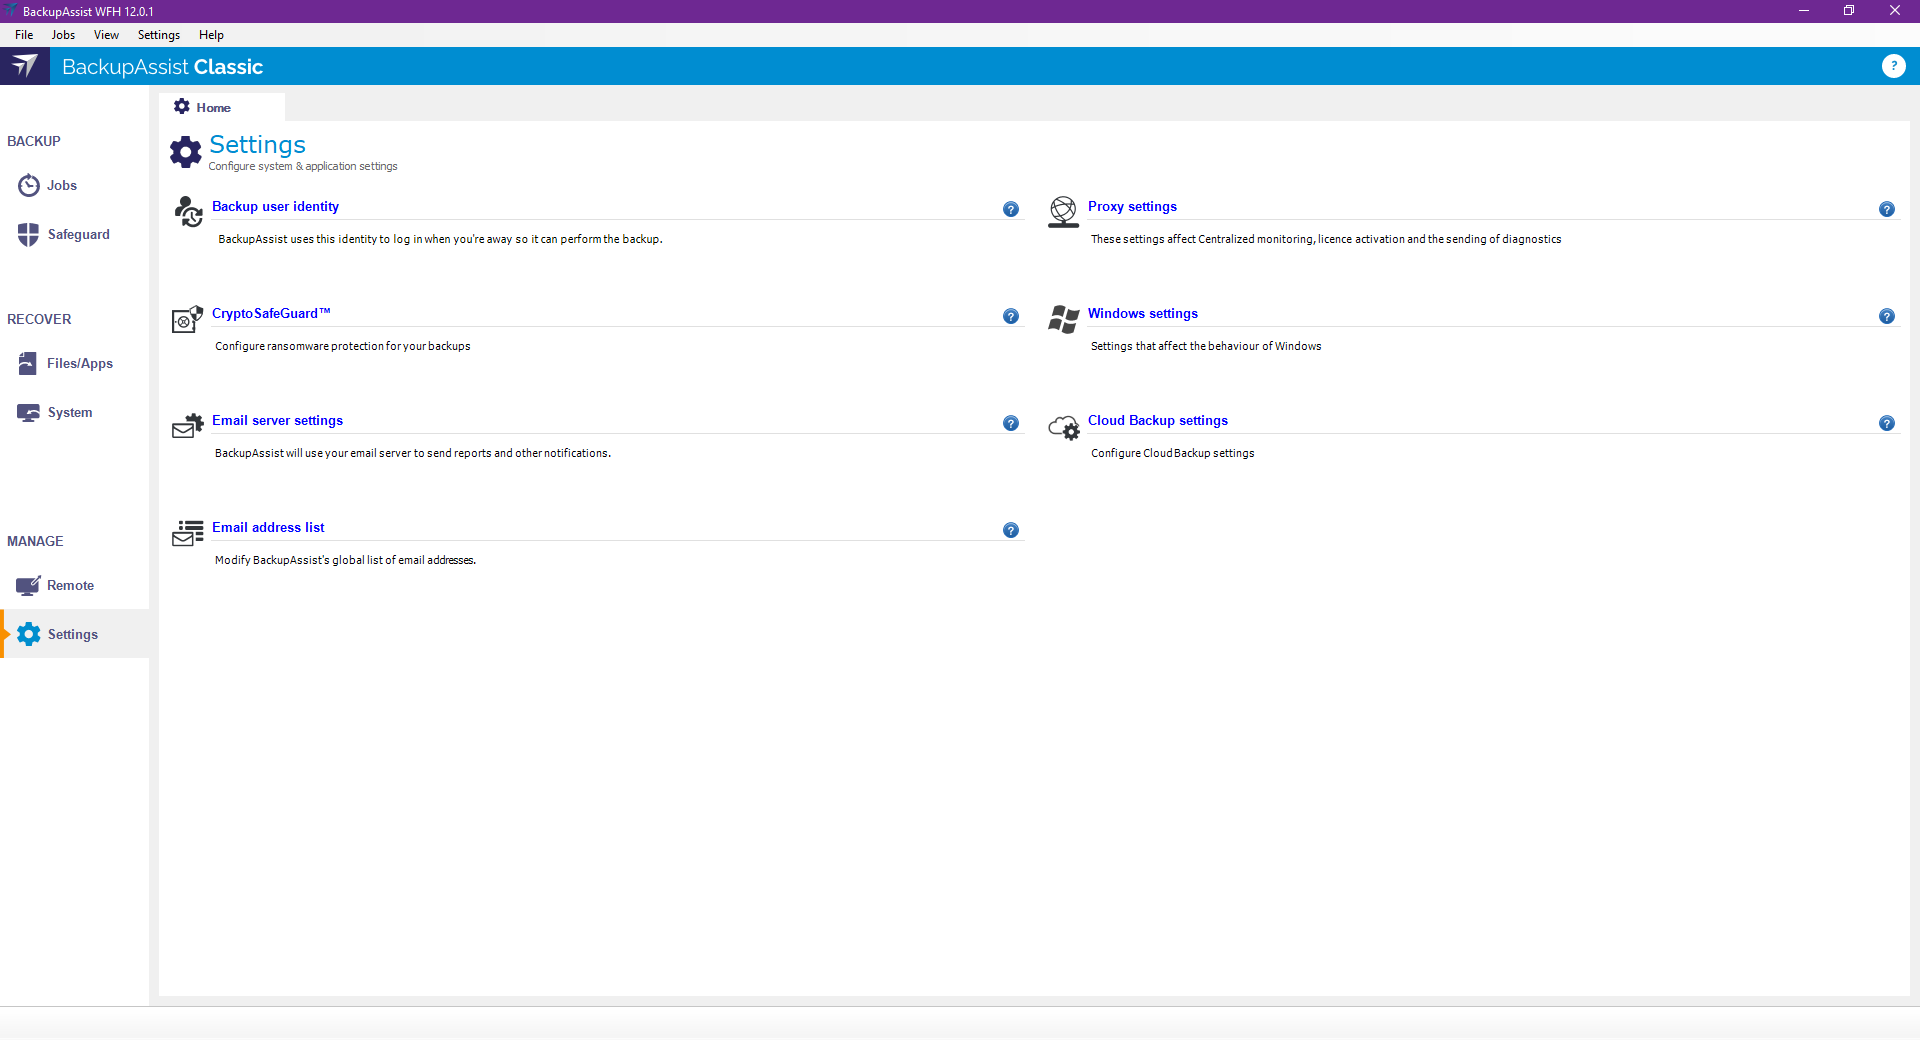The height and width of the screenshot is (1040, 1920).
Task: Select the Home tab
Action: (x=222, y=107)
